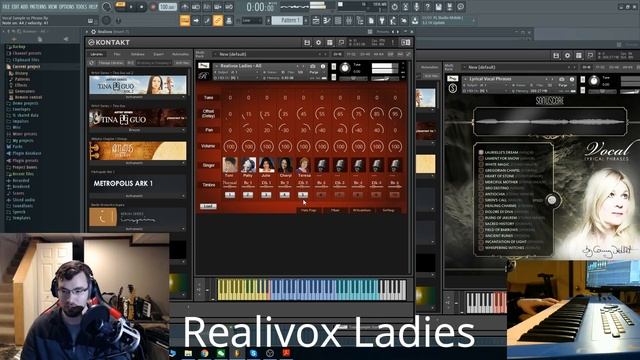Open the FILE menu in FL Studio
The image size is (640, 360).
click(x=7, y=7)
